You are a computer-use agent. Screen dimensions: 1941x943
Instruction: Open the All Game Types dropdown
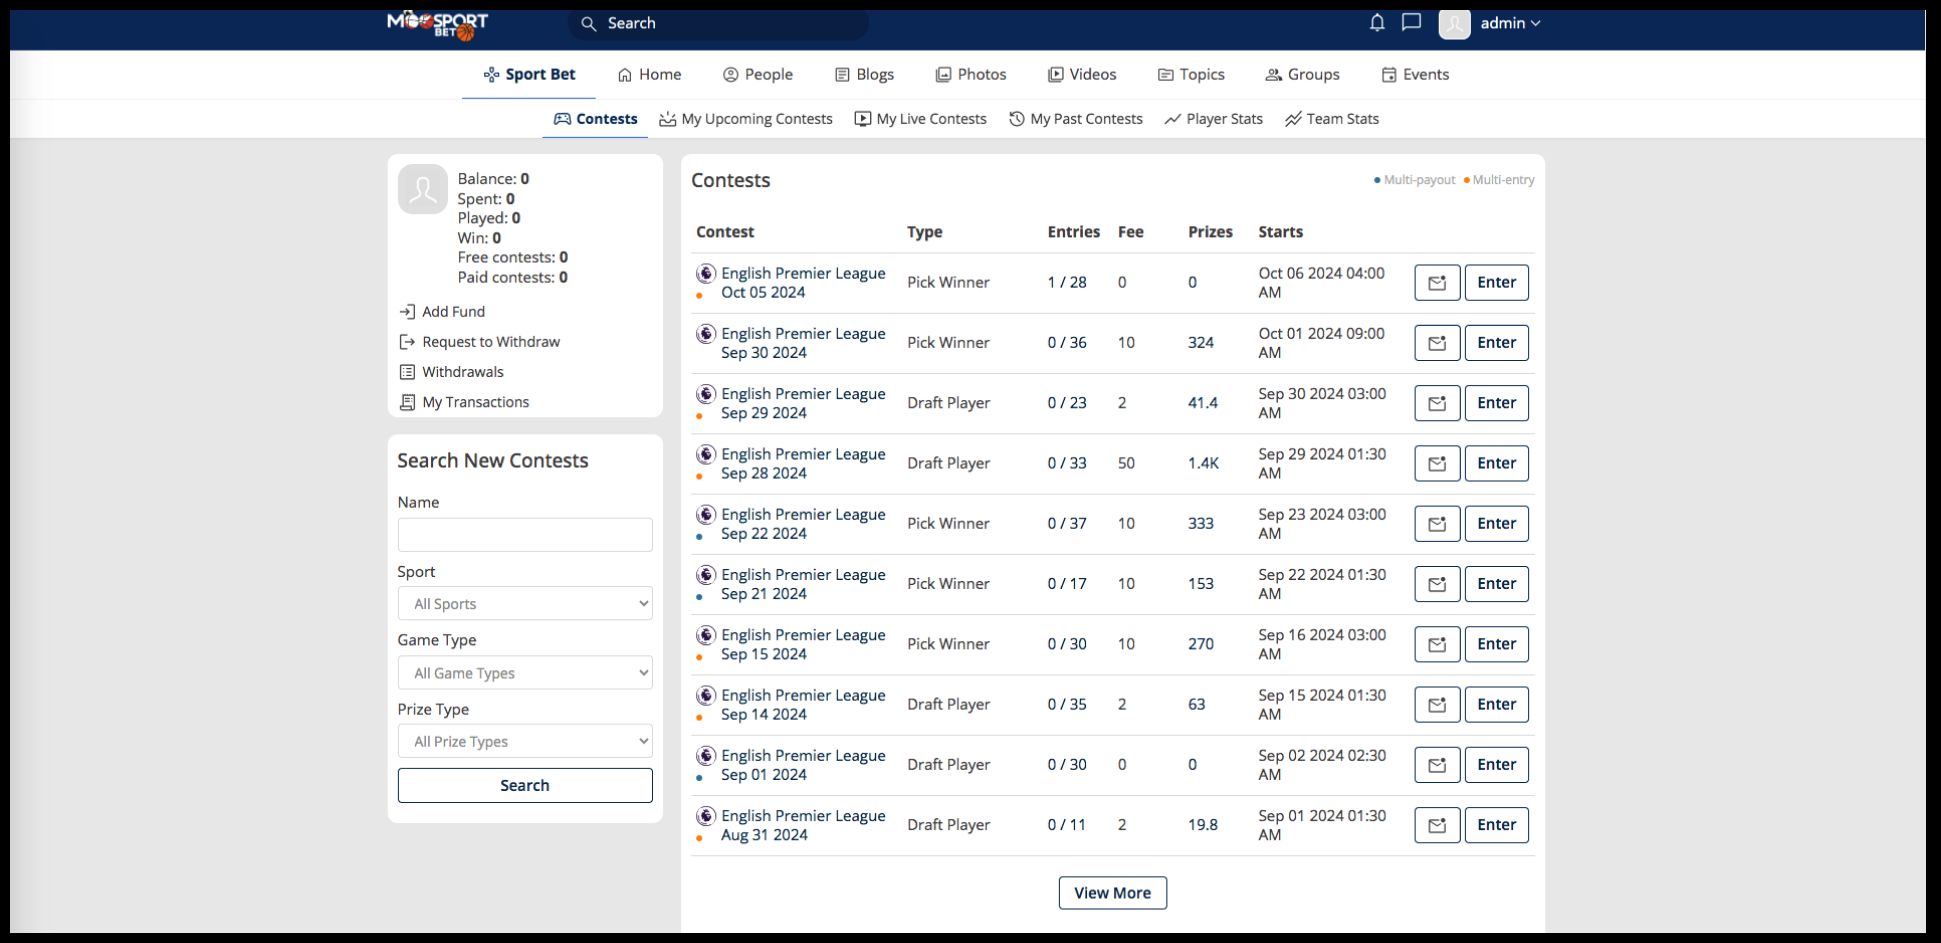pyautogui.click(x=525, y=672)
